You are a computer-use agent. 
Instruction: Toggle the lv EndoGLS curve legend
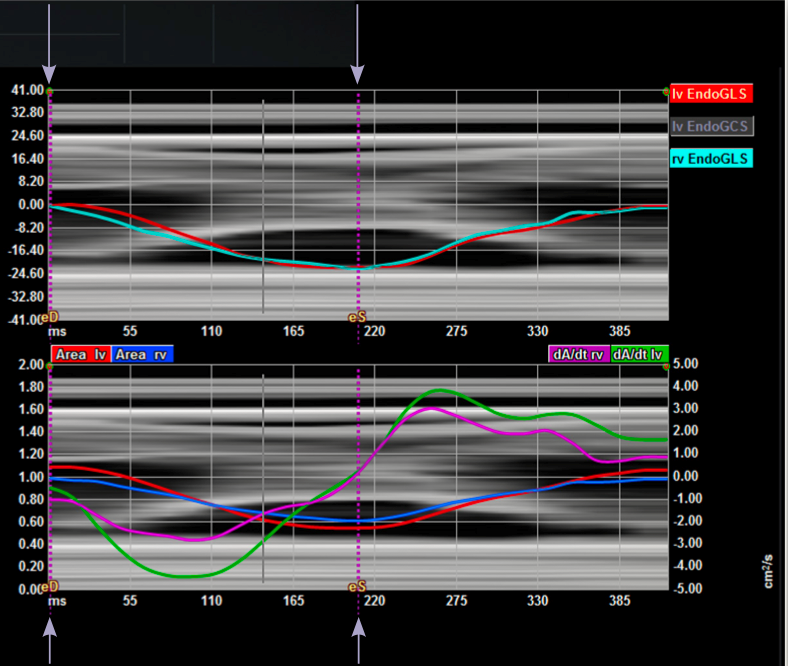click(711, 93)
